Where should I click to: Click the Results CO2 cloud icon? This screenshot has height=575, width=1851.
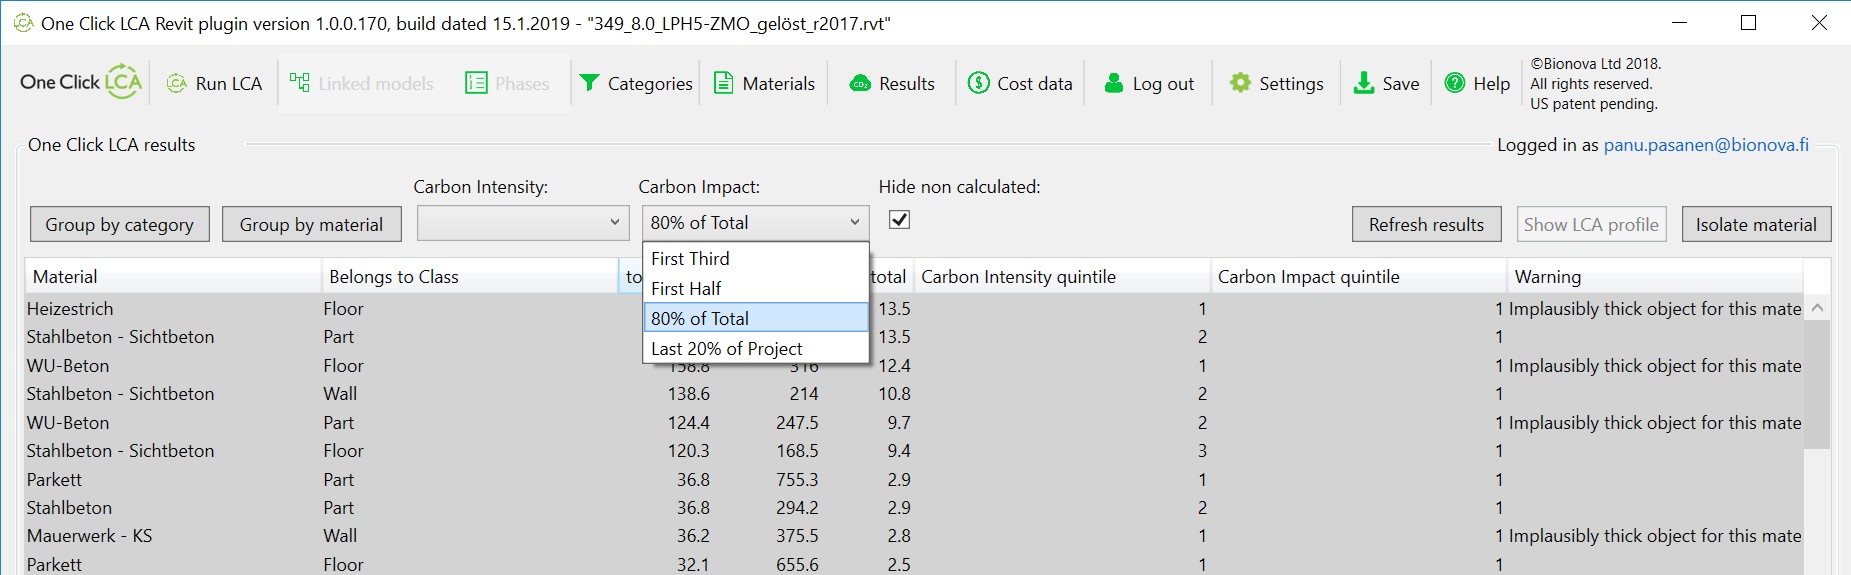coord(860,84)
